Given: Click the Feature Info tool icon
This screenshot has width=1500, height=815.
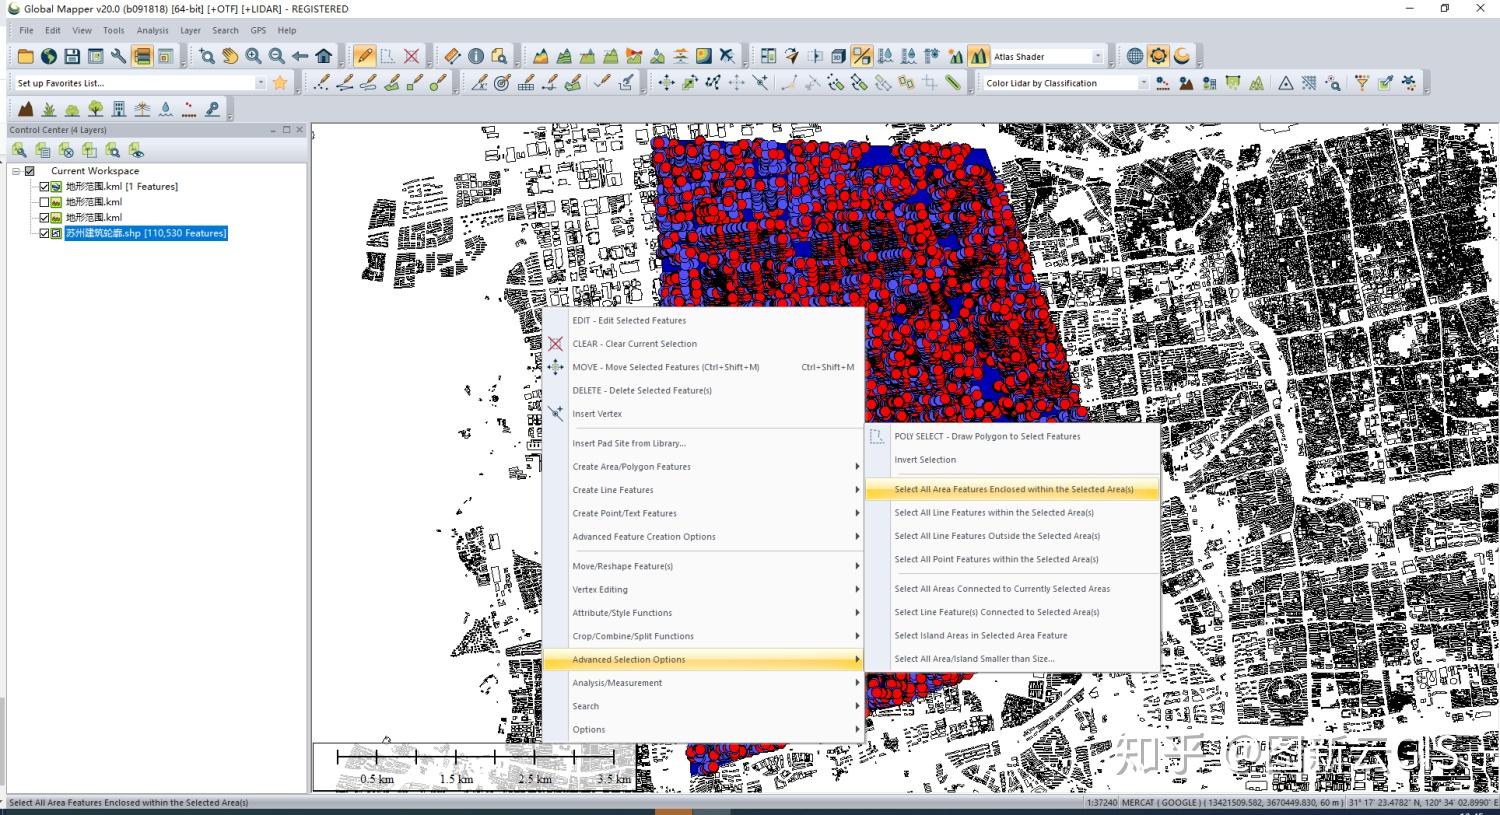Looking at the screenshot, I should pyautogui.click(x=476, y=57).
